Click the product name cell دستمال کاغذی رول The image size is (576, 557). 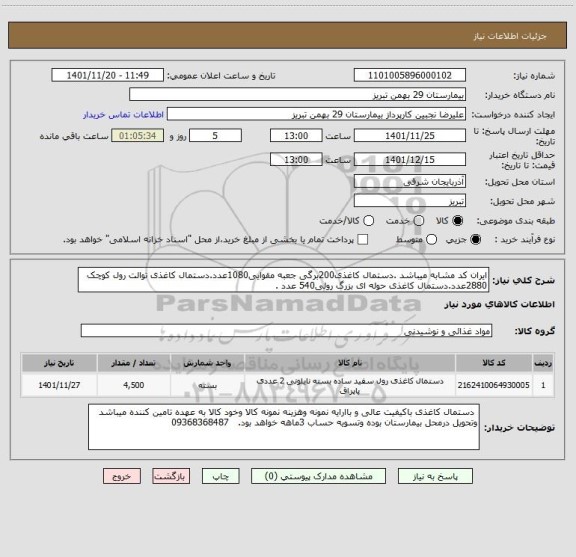click(350, 385)
